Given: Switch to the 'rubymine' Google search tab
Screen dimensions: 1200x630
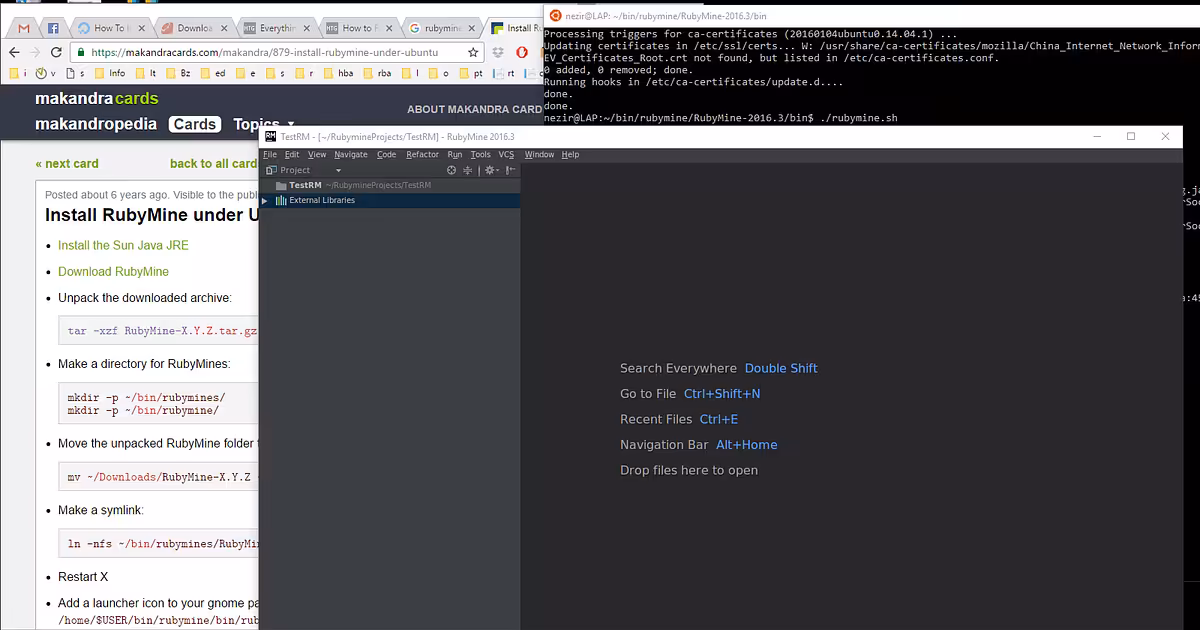Looking at the screenshot, I should point(441,28).
